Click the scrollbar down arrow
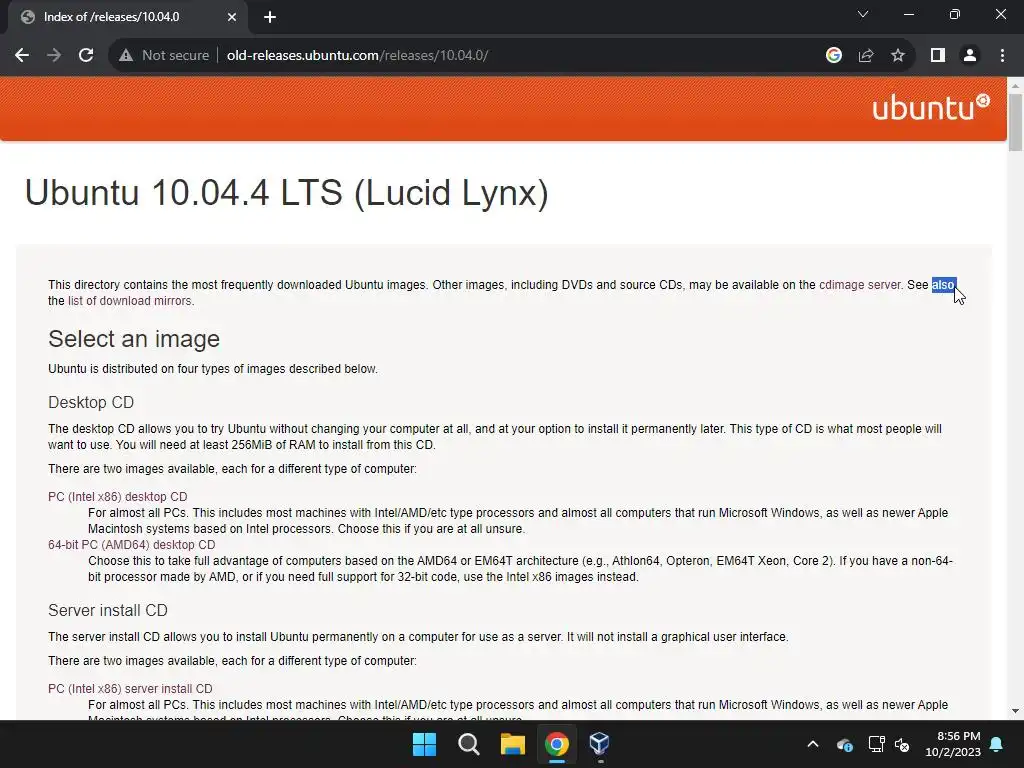Image resolution: width=1024 pixels, height=768 pixels. (1015, 711)
